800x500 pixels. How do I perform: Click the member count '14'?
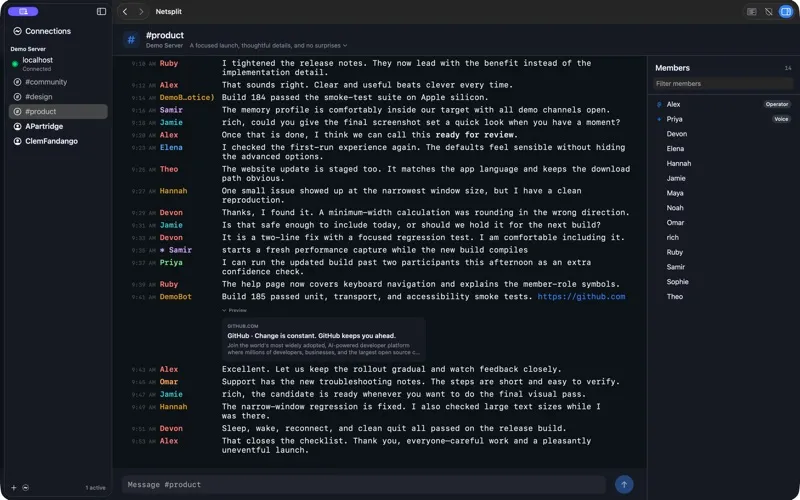tap(788, 68)
